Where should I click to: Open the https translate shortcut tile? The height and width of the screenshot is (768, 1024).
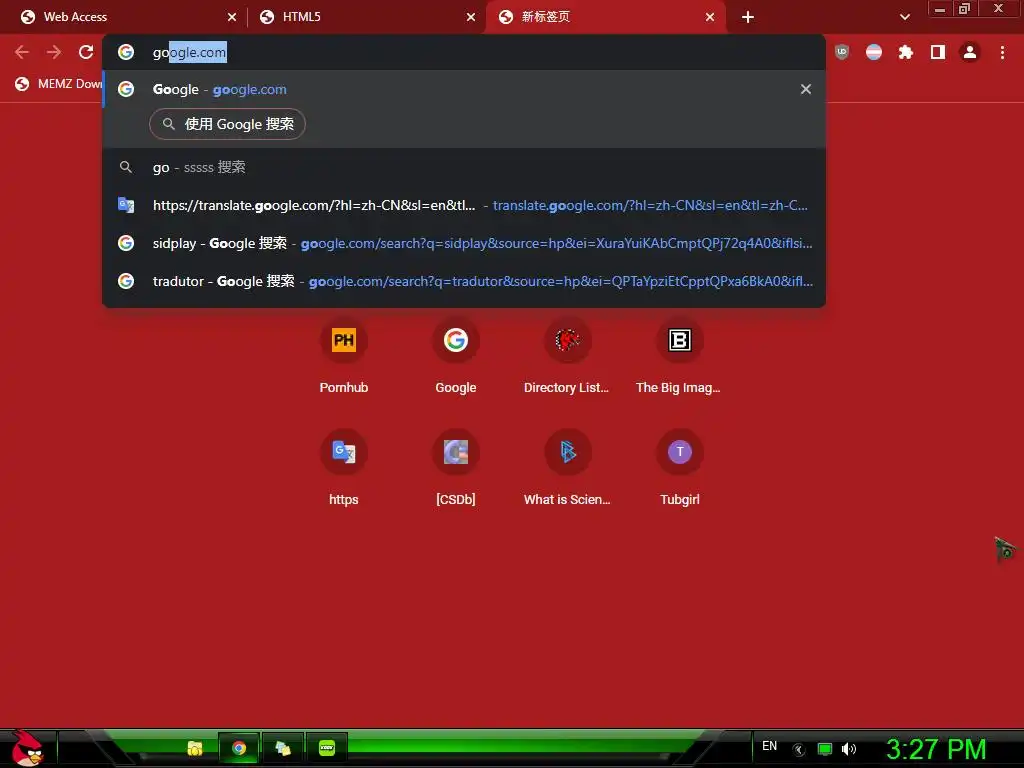[x=344, y=469]
